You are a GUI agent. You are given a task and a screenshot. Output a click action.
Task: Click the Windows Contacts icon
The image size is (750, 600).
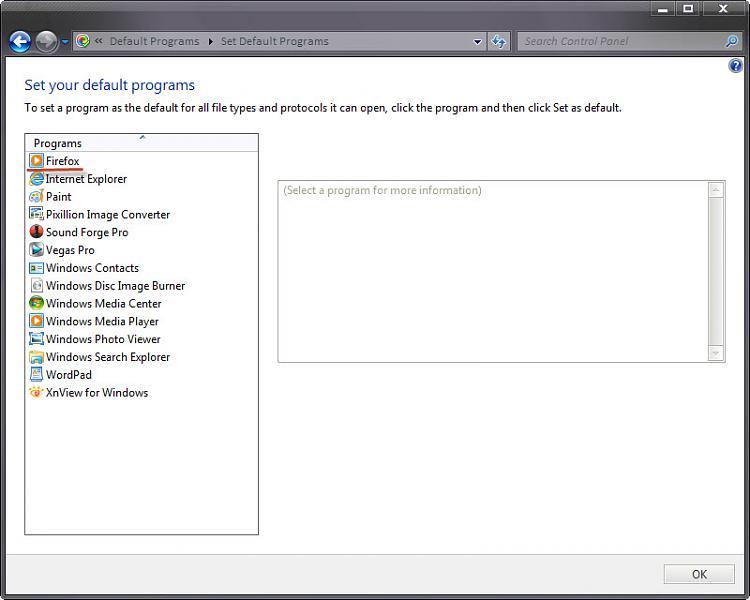36,268
